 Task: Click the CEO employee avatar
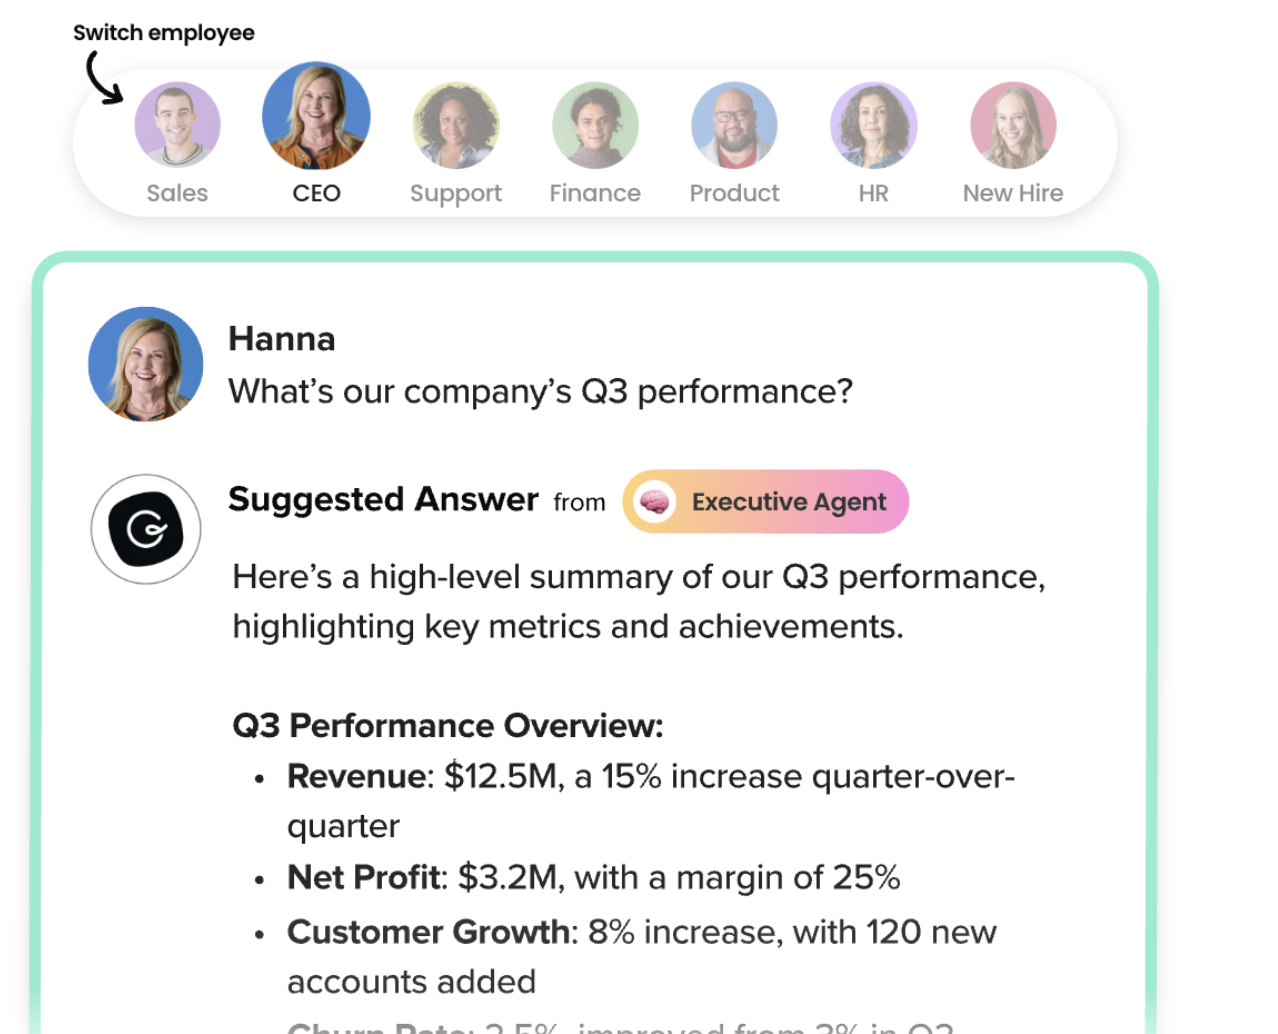(316, 116)
